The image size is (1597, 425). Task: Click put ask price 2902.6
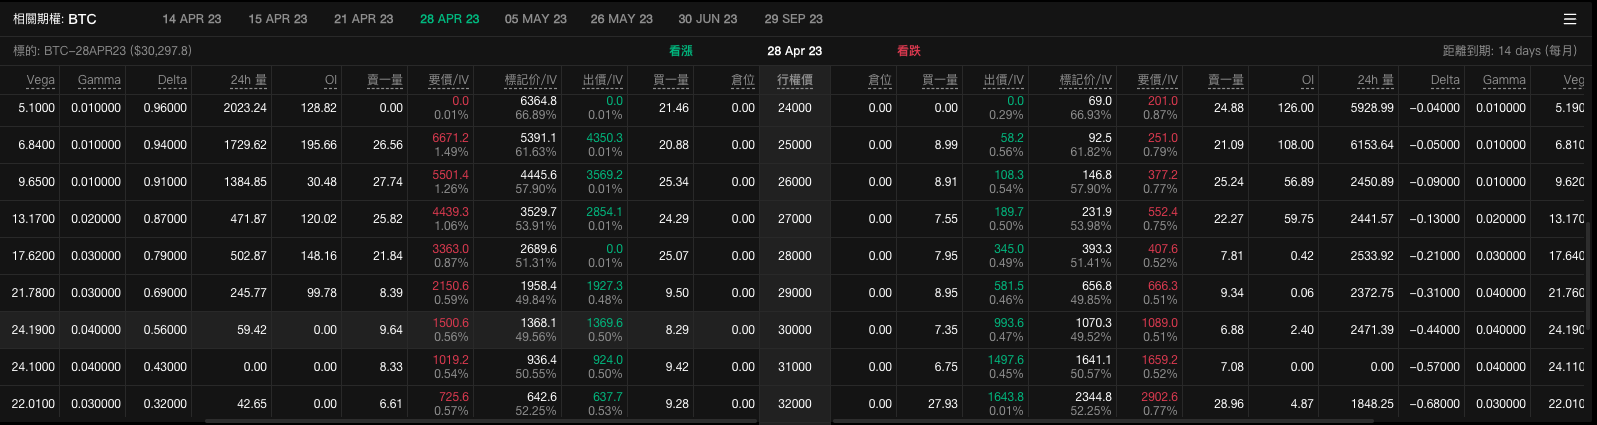1160,397
